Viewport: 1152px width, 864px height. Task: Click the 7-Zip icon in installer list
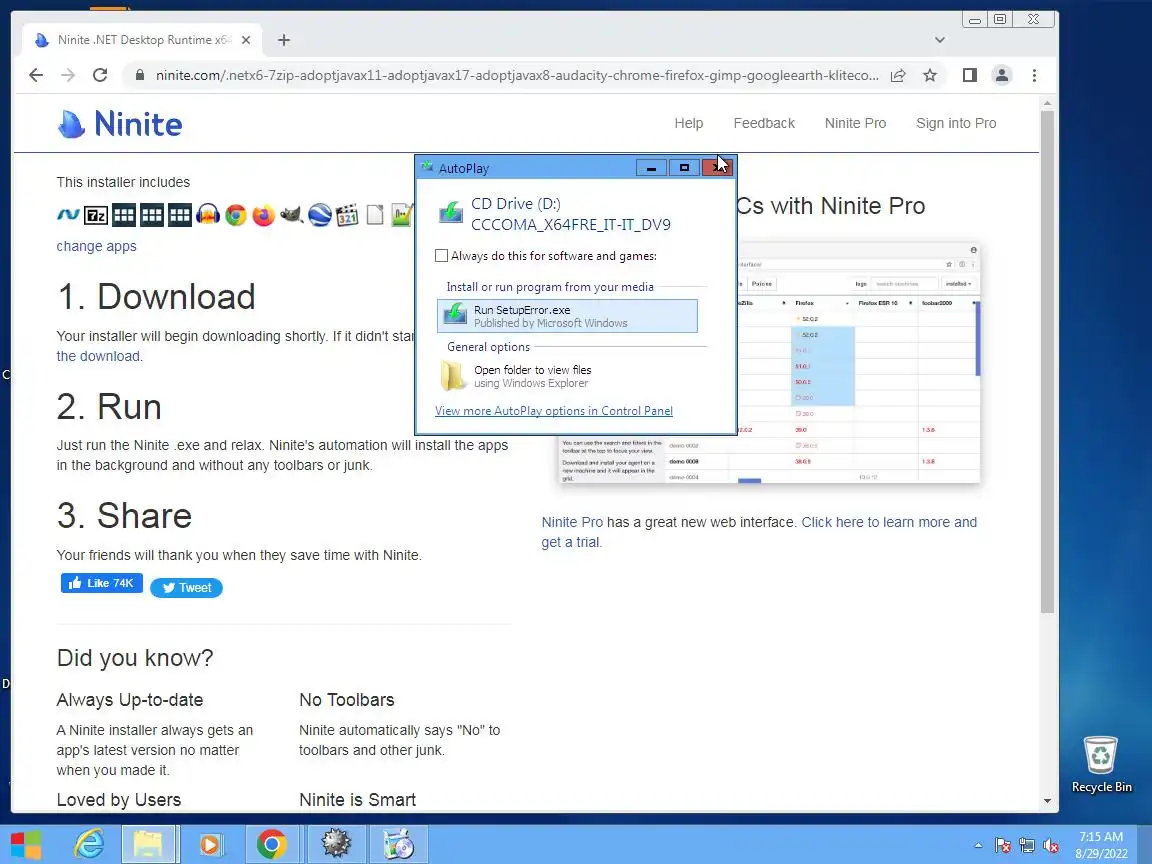96,215
